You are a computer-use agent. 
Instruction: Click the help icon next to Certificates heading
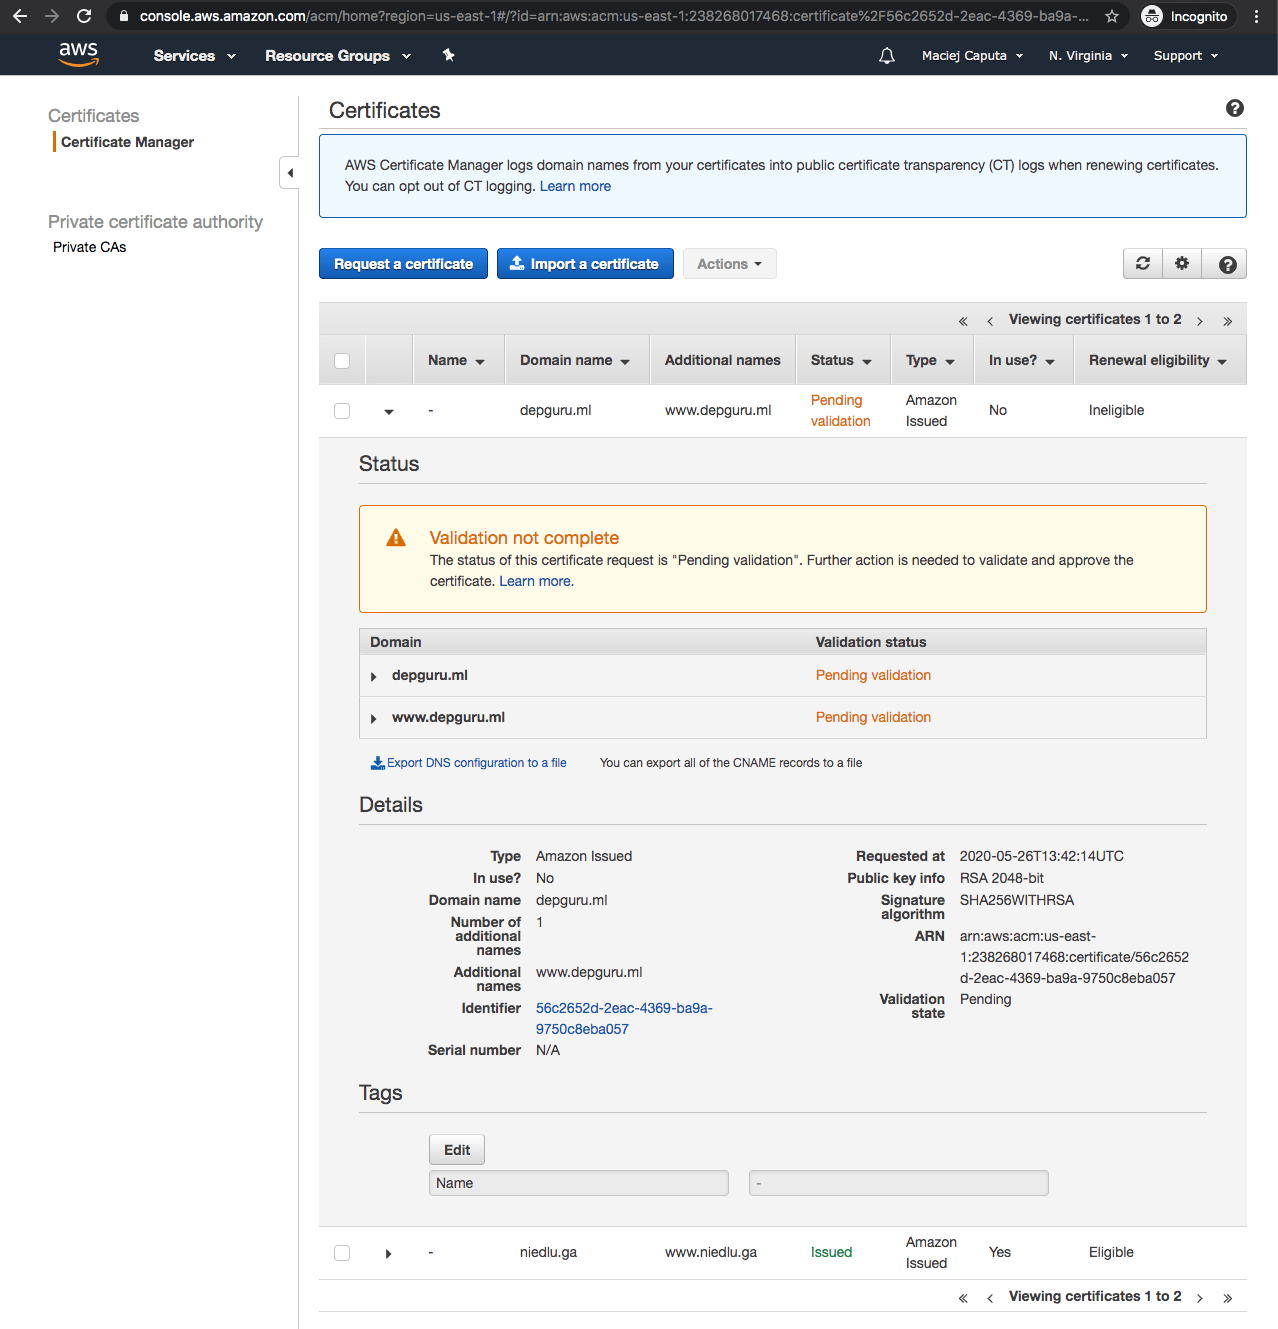[x=1235, y=108]
